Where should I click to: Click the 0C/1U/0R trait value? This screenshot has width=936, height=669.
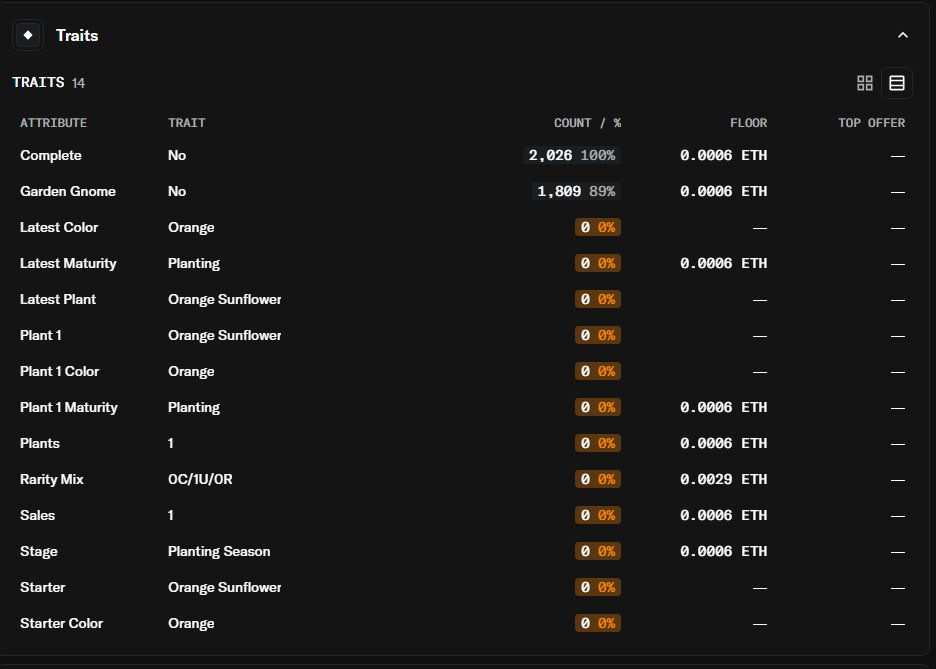click(x=200, y=479)
